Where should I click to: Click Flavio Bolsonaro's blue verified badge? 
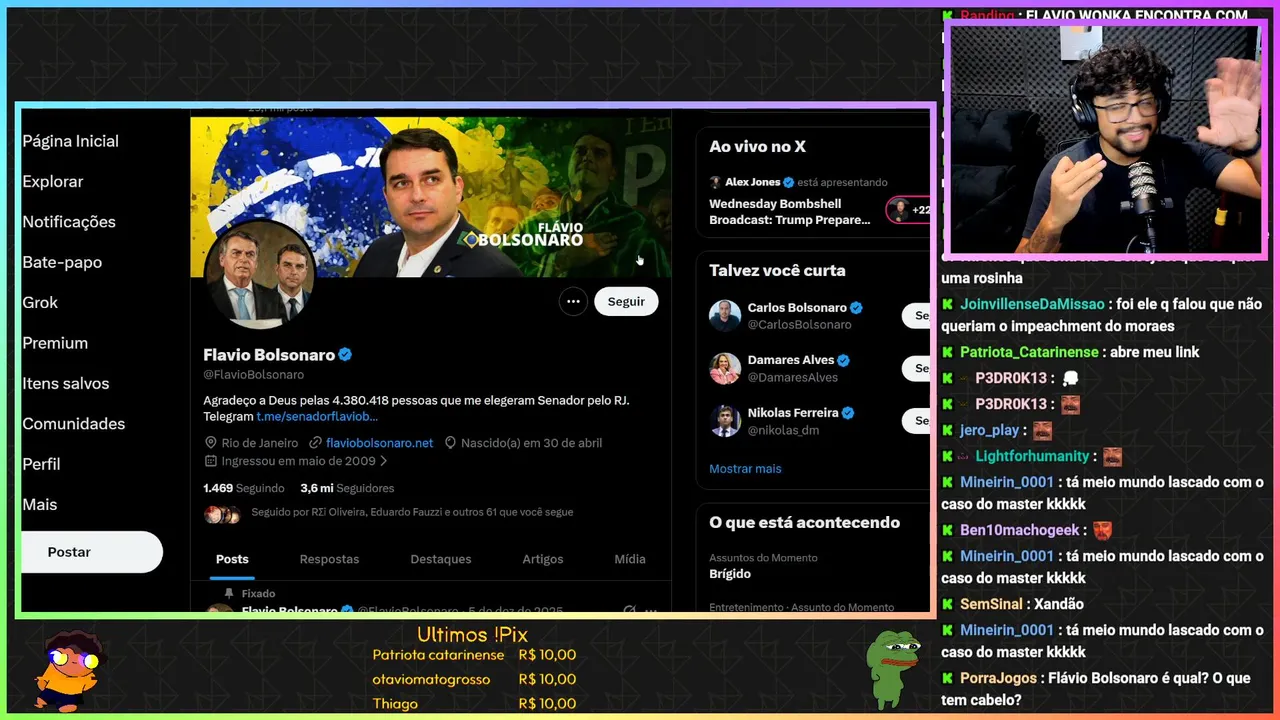(346, 355)
